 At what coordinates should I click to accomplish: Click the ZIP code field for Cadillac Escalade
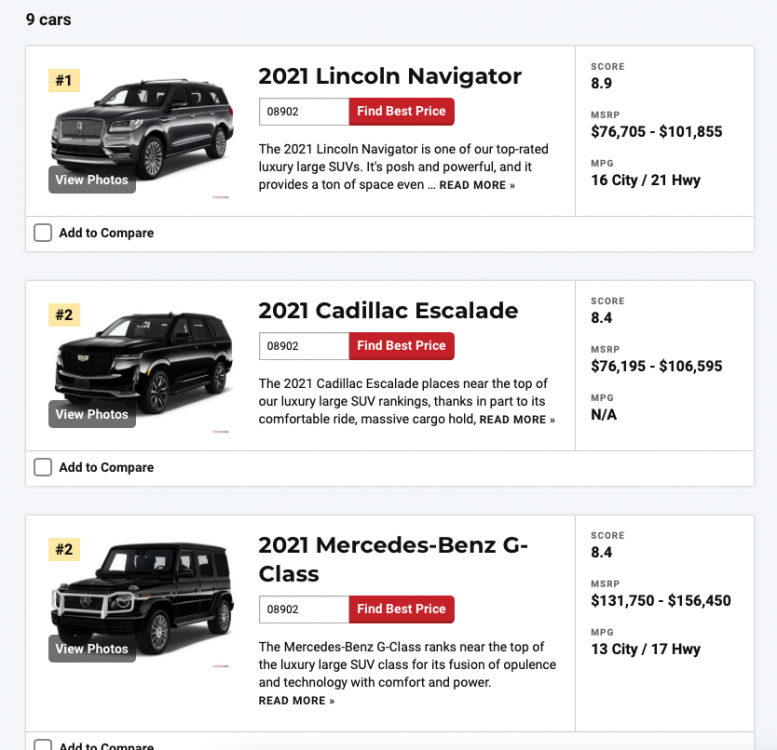click(303, 346)
